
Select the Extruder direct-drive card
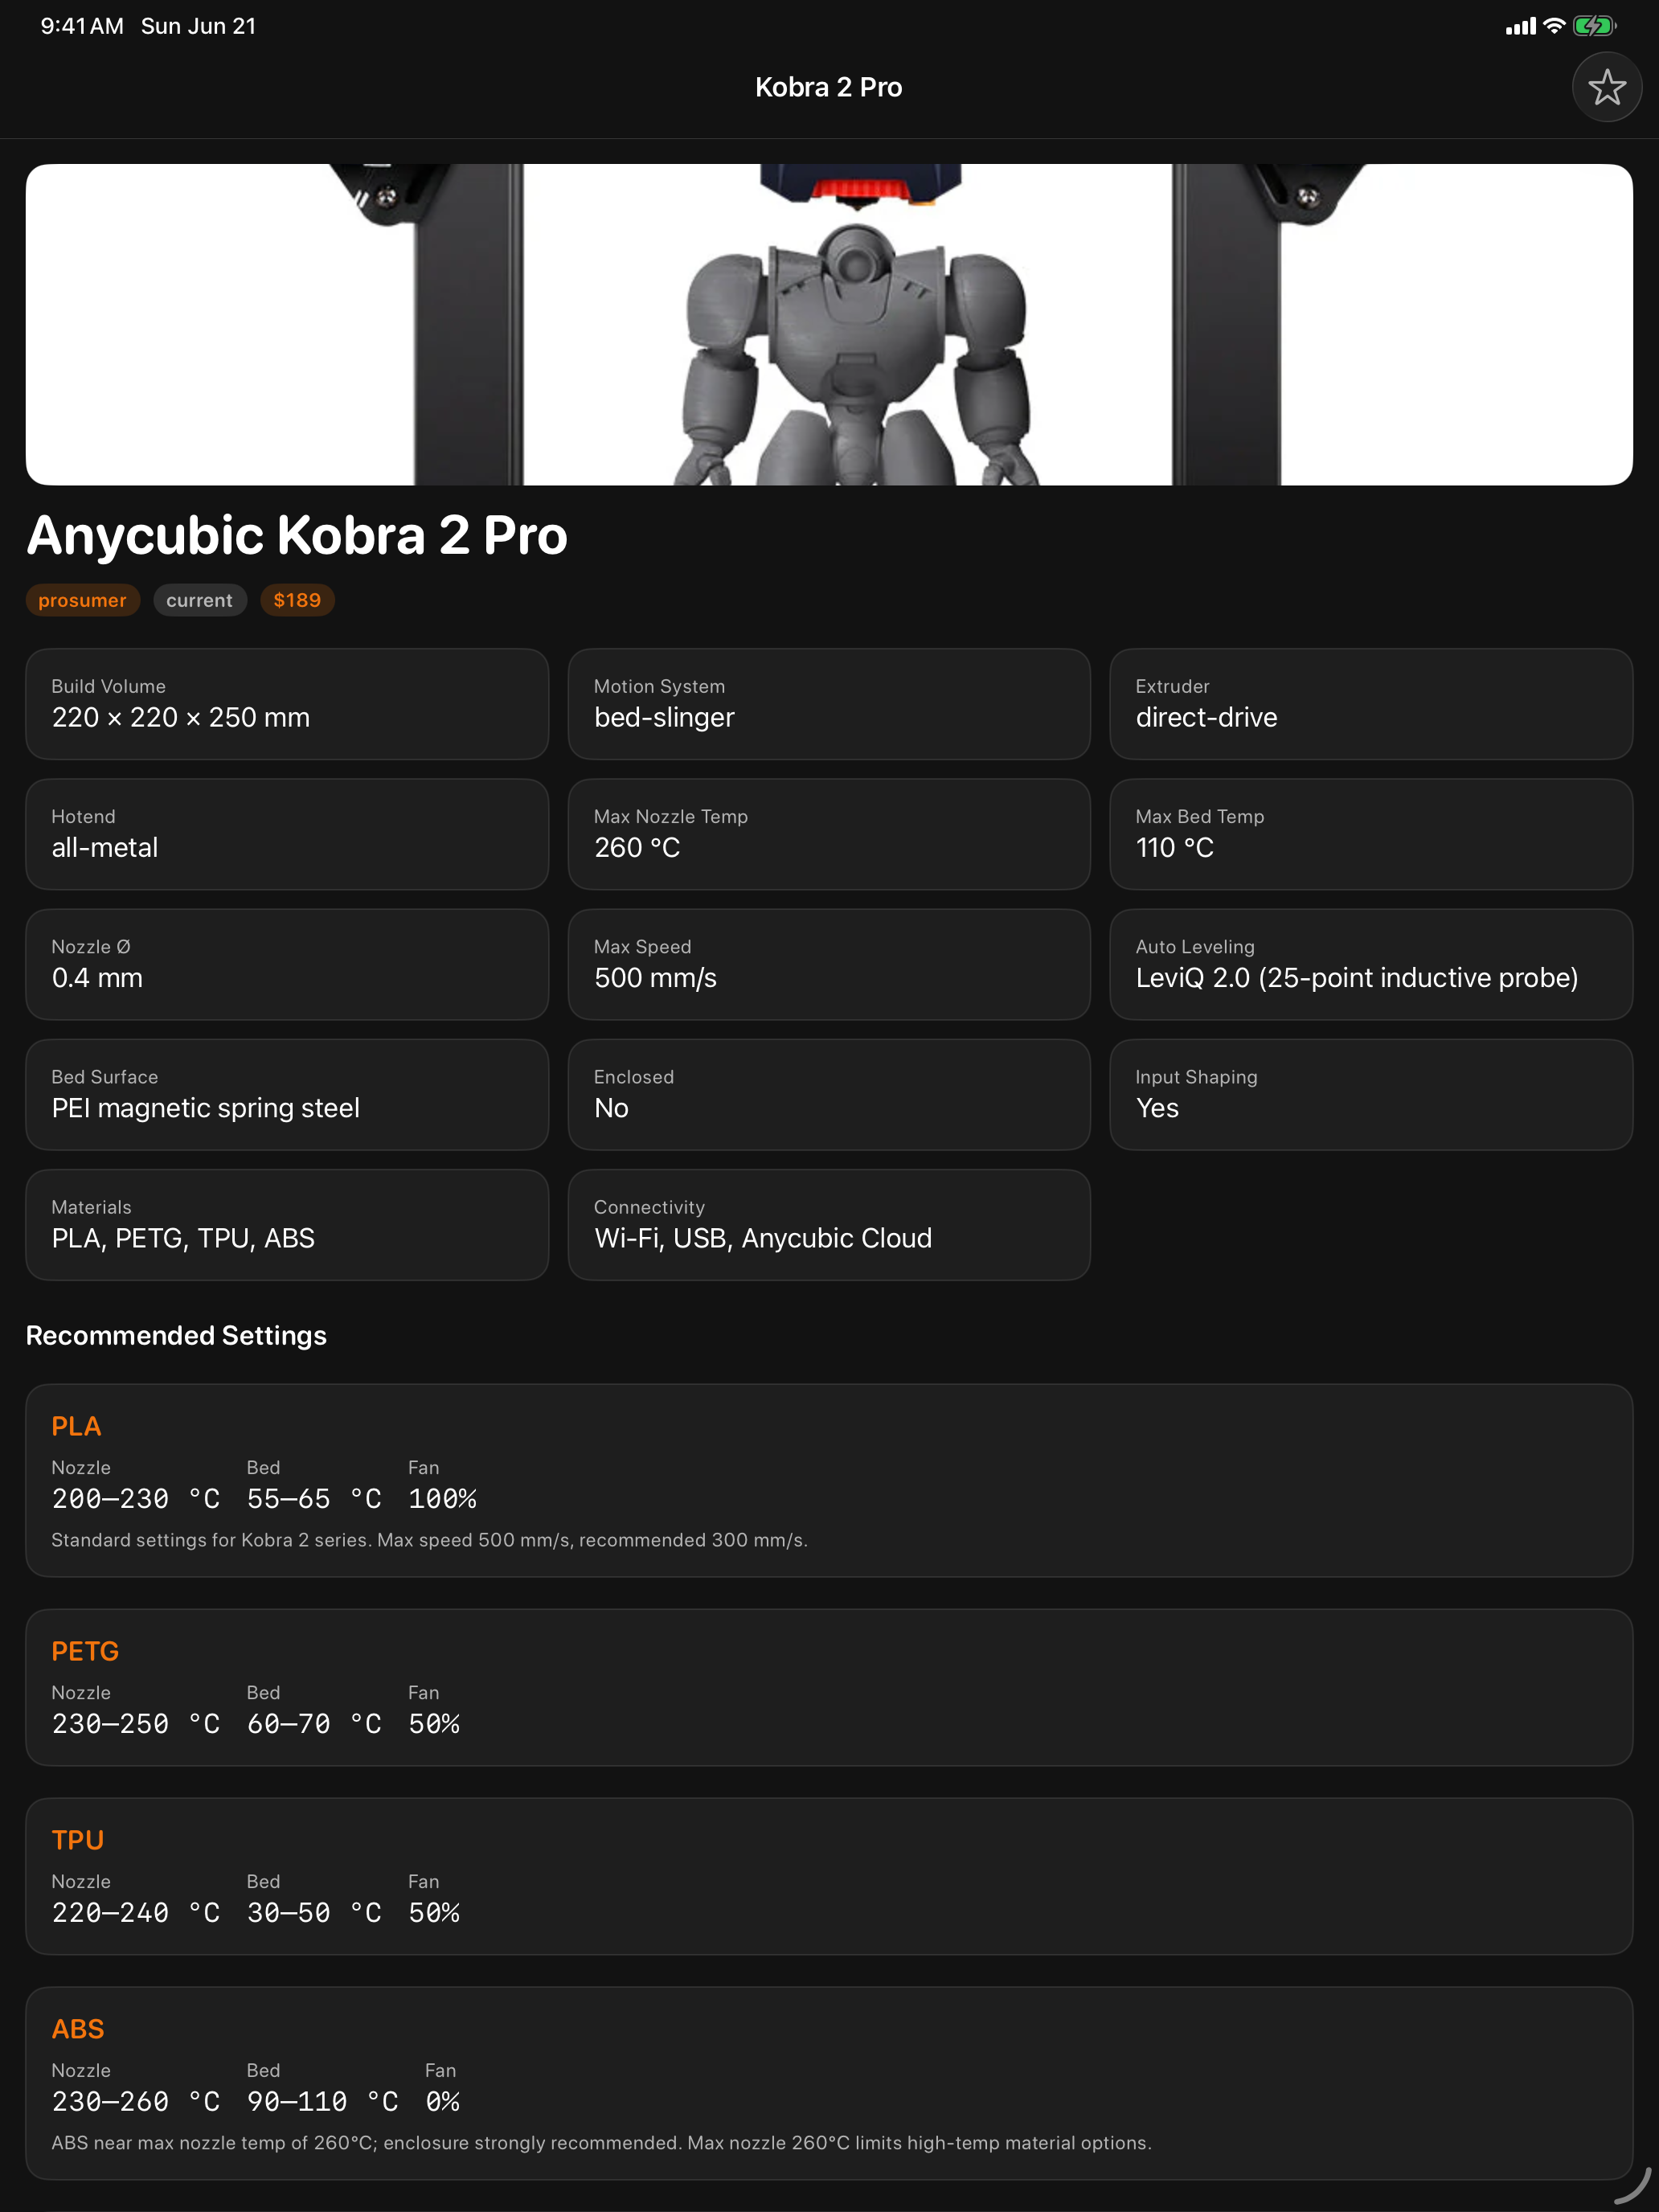click(1371, 704)
